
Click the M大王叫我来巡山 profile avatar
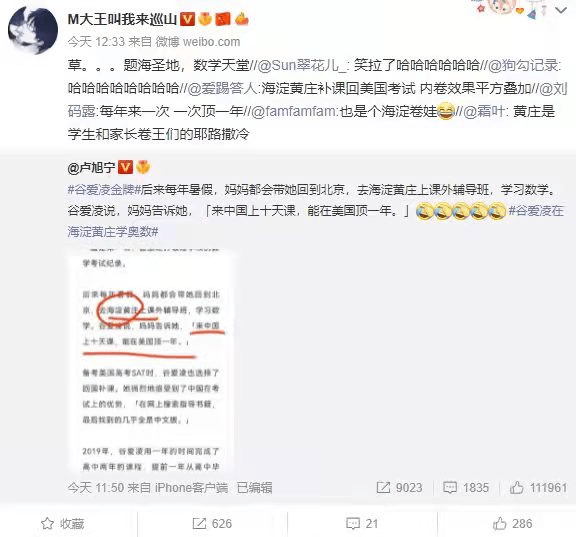(33, 31)
